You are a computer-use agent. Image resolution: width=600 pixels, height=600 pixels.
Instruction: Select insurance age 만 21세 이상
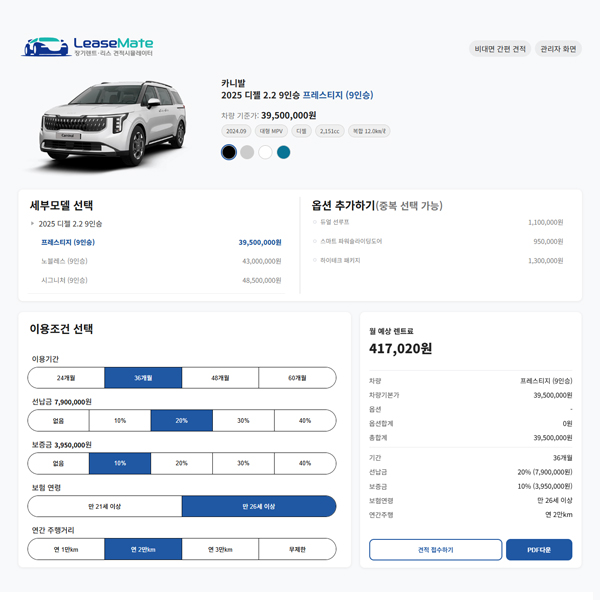pos(104,506)
